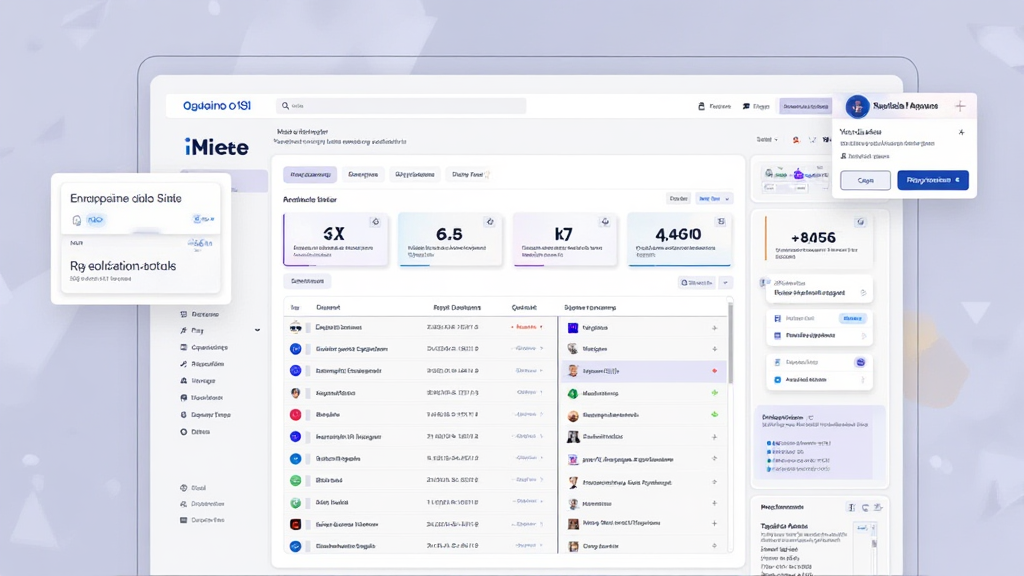Click the profile avatar in the top-right popup
1024x576 pixels.
857,107
